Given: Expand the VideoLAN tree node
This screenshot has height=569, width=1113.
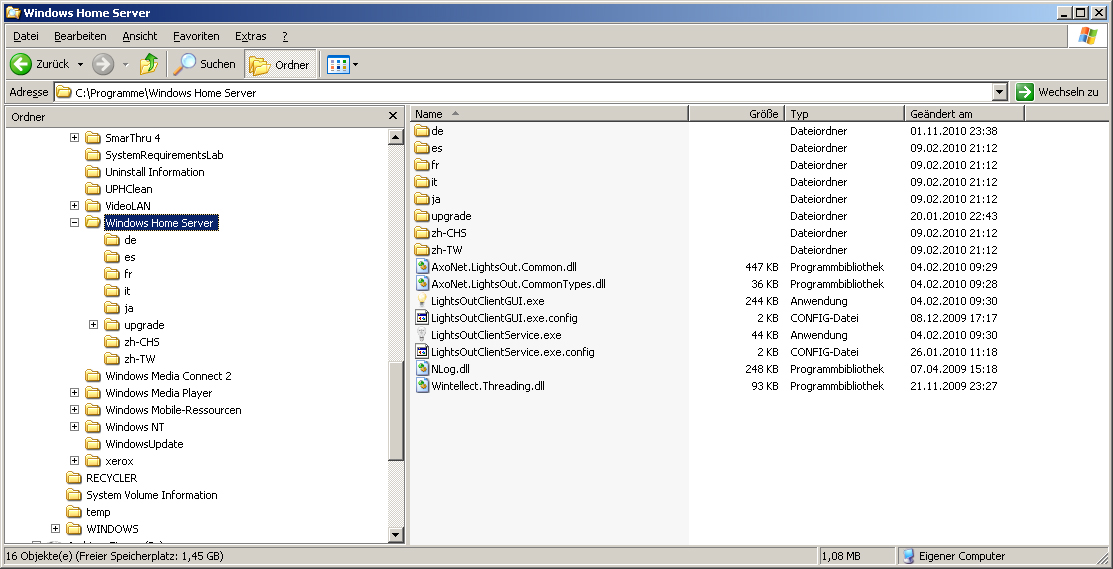Looking at the screenshot, I should point(74,206).
